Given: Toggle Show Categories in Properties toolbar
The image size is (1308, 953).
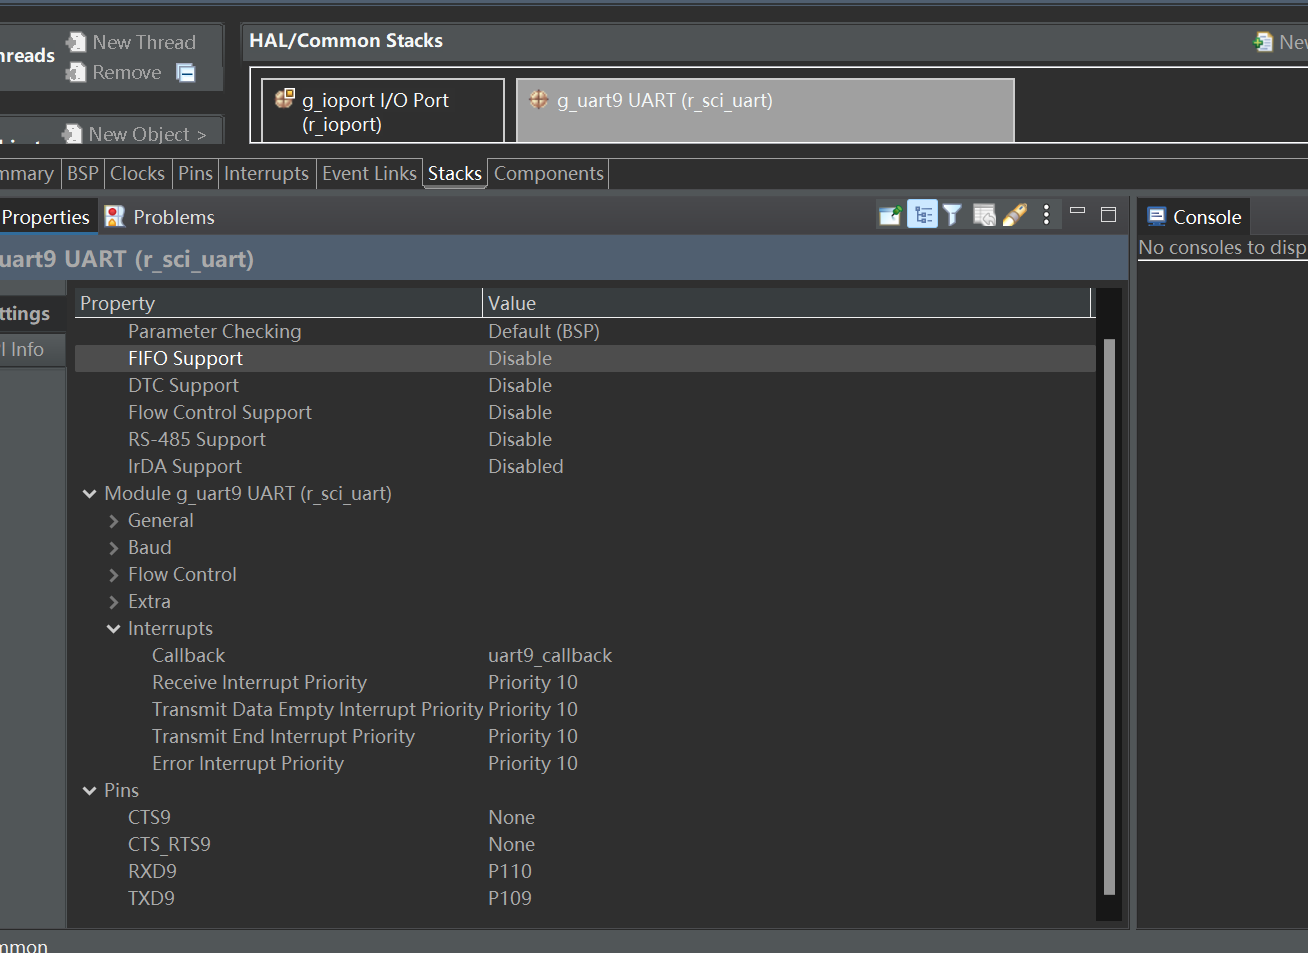Looking at the screenshot, I should click(922, 215).
